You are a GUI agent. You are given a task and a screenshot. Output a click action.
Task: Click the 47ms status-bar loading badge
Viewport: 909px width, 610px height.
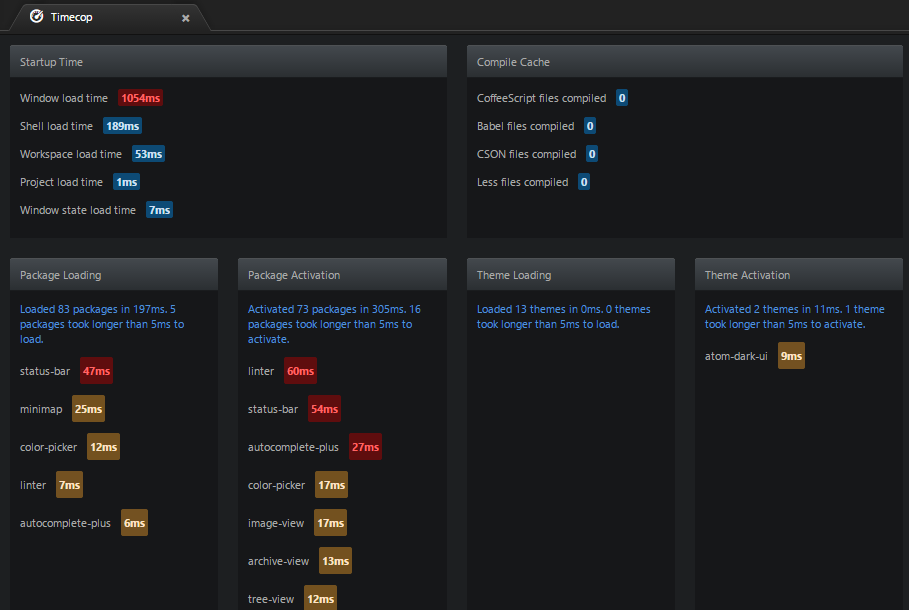coord(96,371)
